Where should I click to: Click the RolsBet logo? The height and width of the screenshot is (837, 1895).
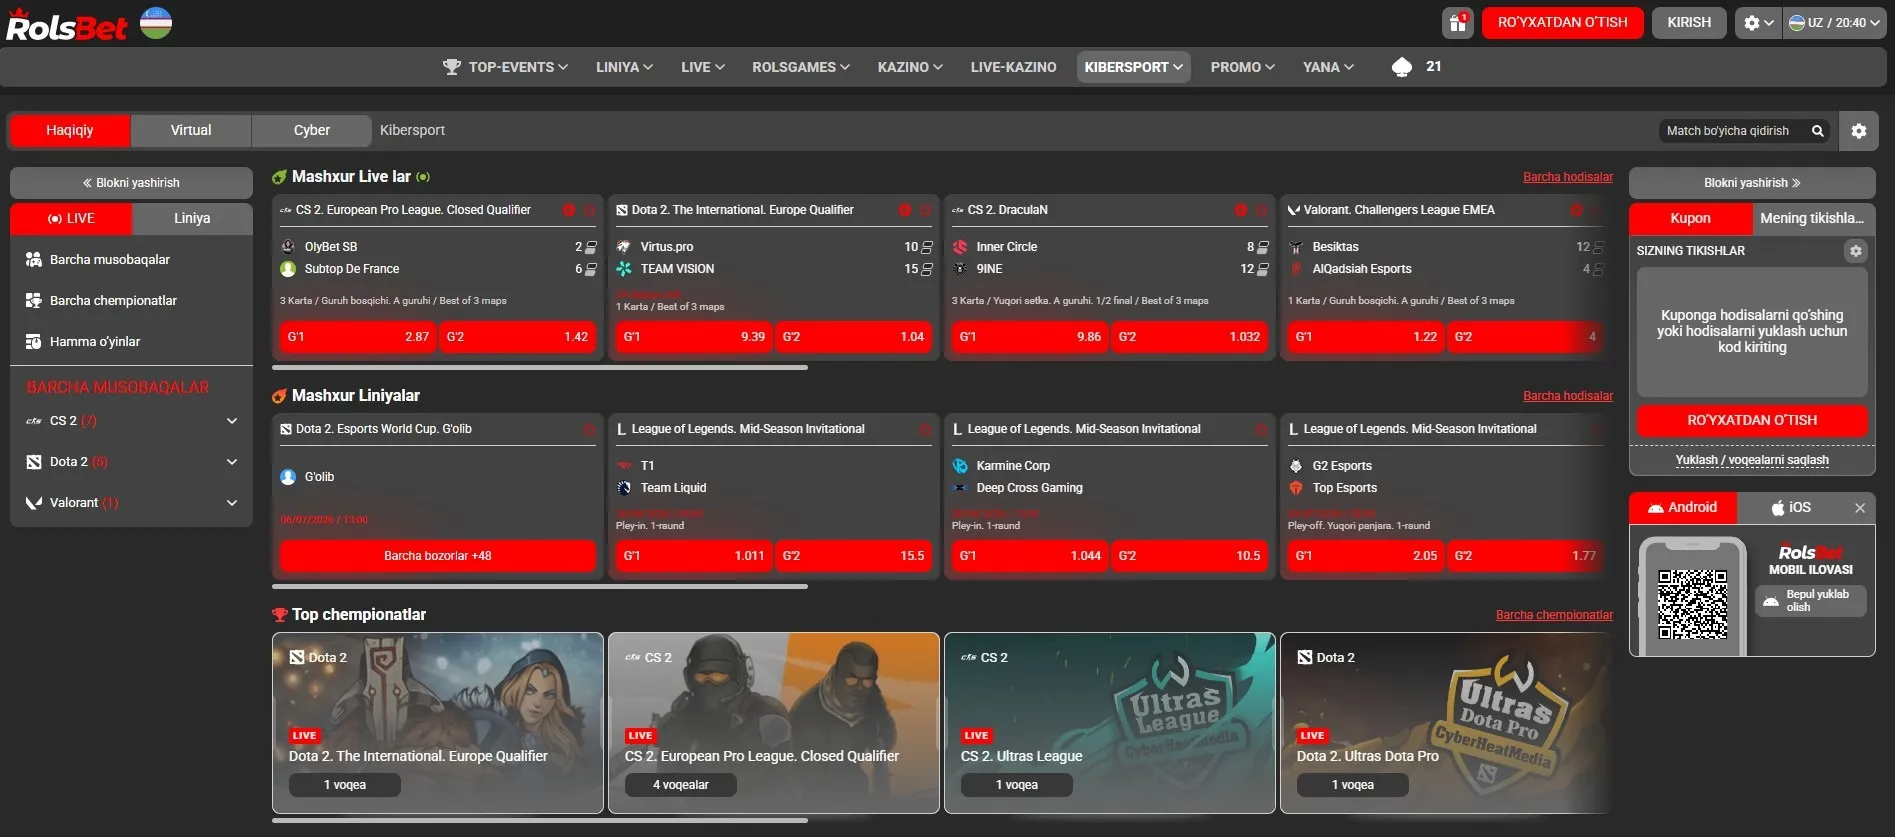pos(66,25)
